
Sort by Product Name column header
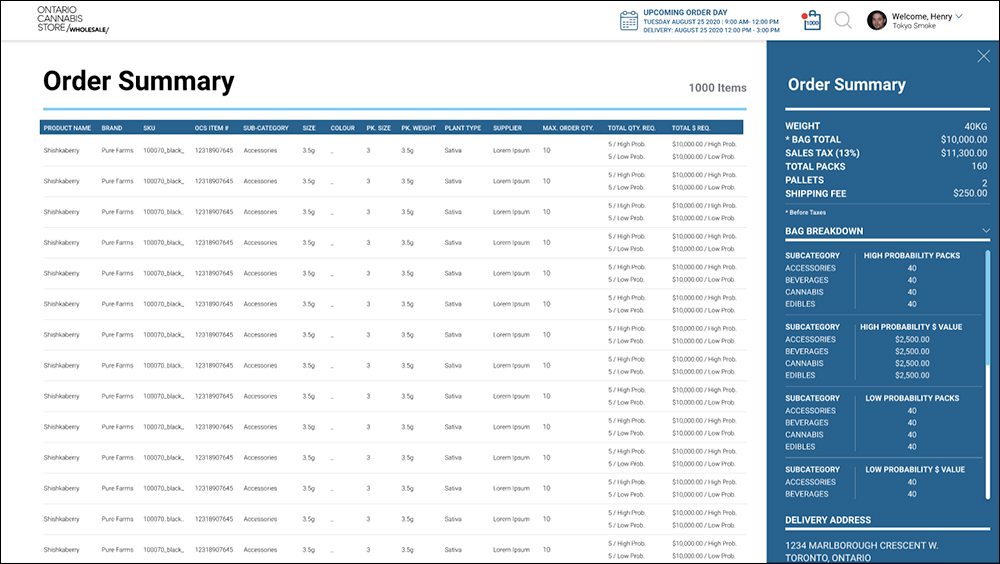tap(67, 128)
